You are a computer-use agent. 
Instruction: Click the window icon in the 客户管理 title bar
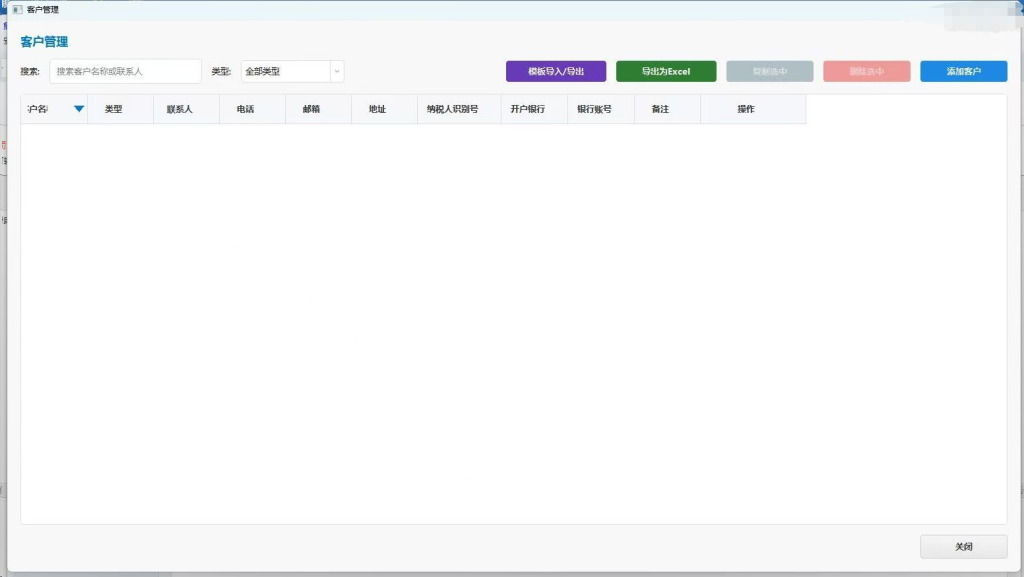tap(16, 9)
